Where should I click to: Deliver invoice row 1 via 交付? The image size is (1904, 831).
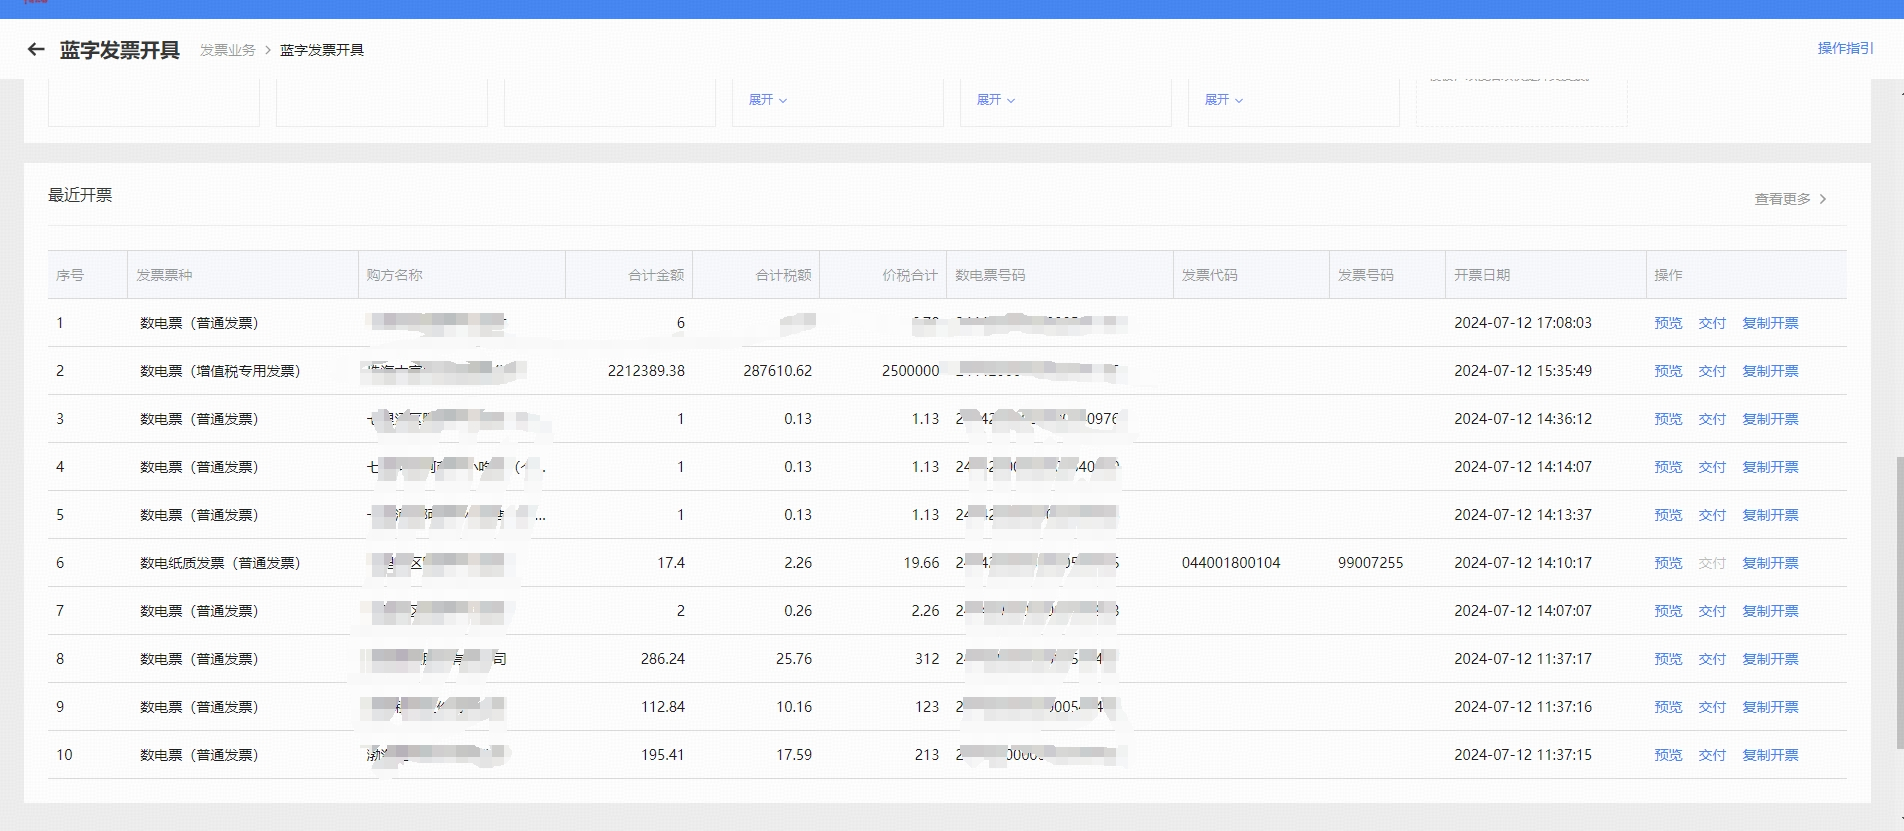(x=1712, y=323)
